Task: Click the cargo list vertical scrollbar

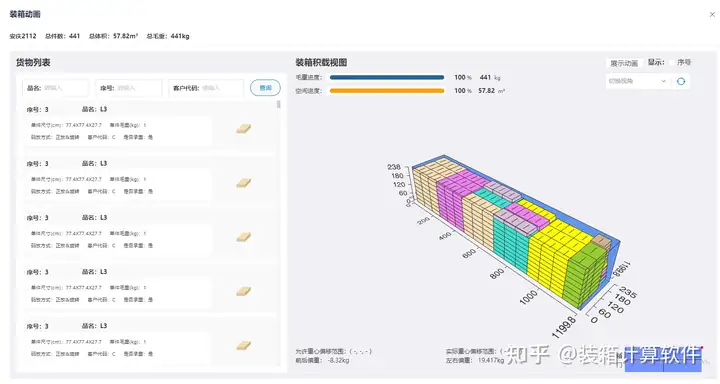Action: 279,105
